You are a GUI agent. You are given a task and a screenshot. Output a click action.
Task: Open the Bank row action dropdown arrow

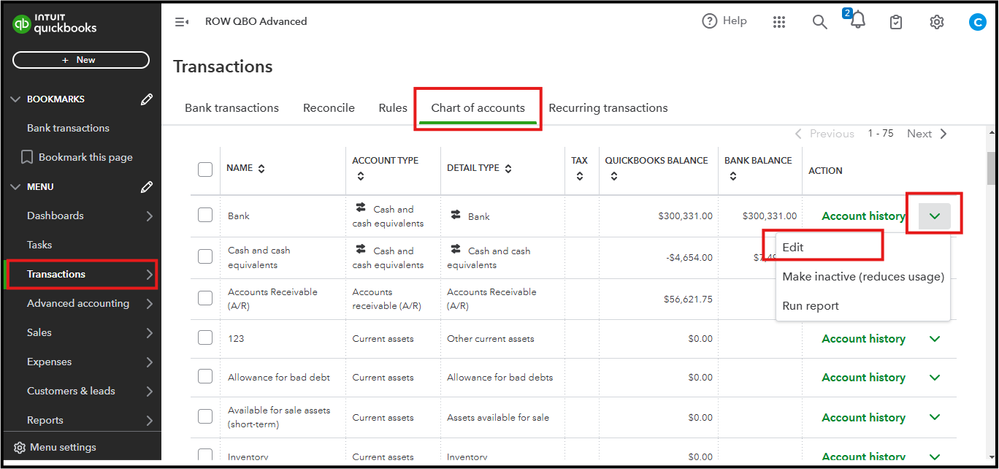(935, 215)
